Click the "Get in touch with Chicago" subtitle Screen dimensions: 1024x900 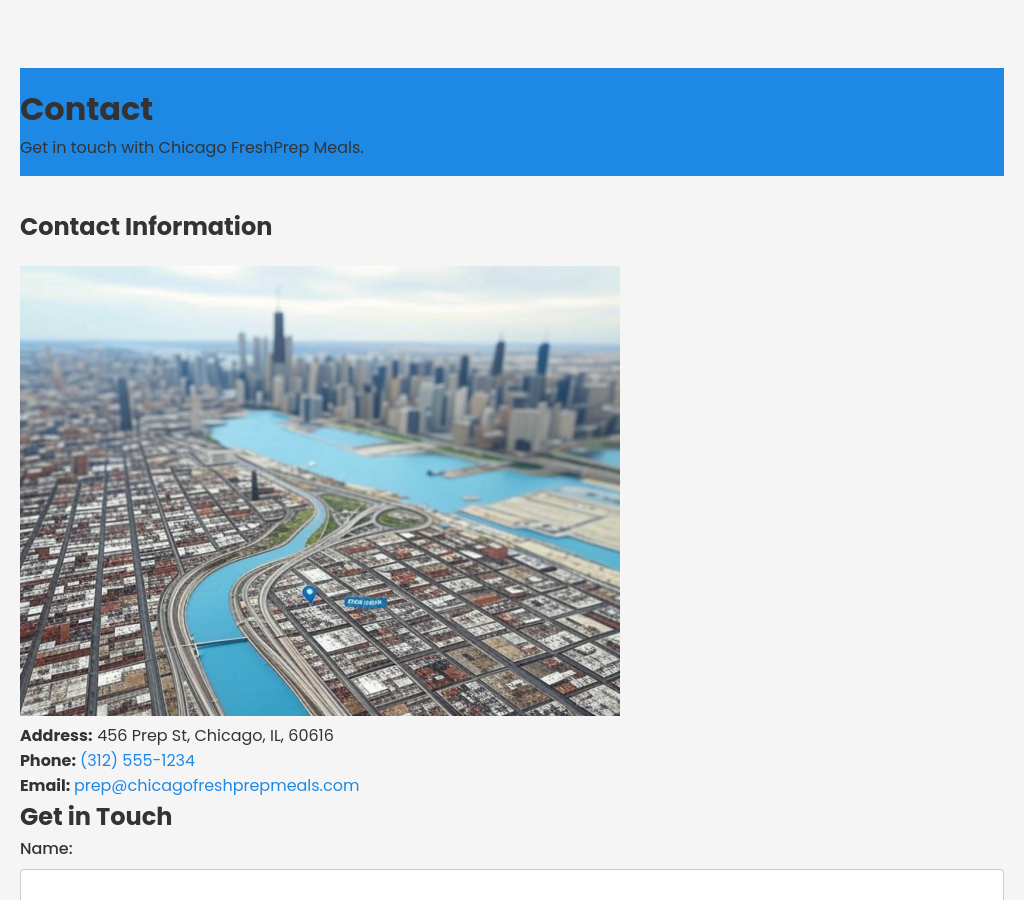(x=191, y=148)
